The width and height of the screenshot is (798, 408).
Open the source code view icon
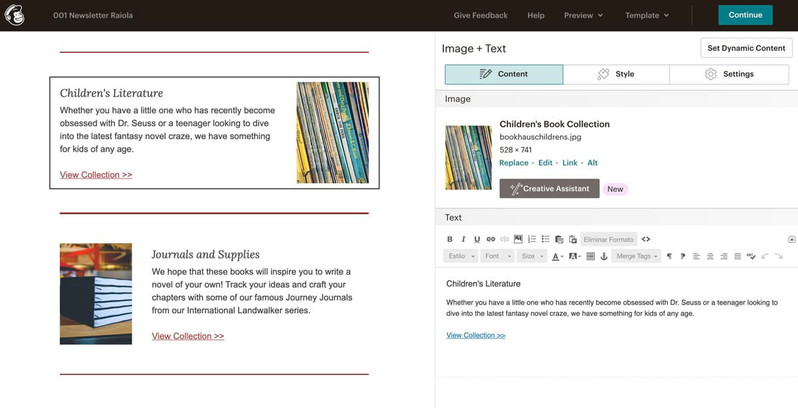coord(646,239)
